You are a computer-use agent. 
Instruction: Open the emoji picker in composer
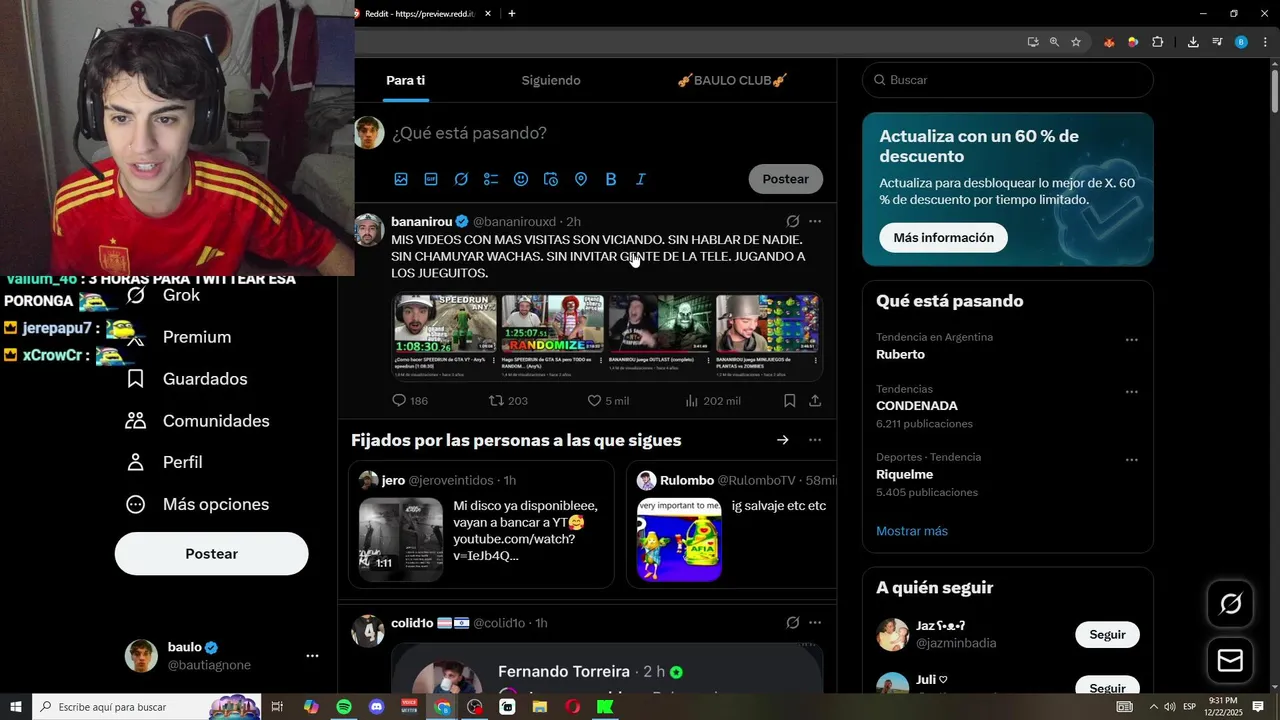[521, 179]
